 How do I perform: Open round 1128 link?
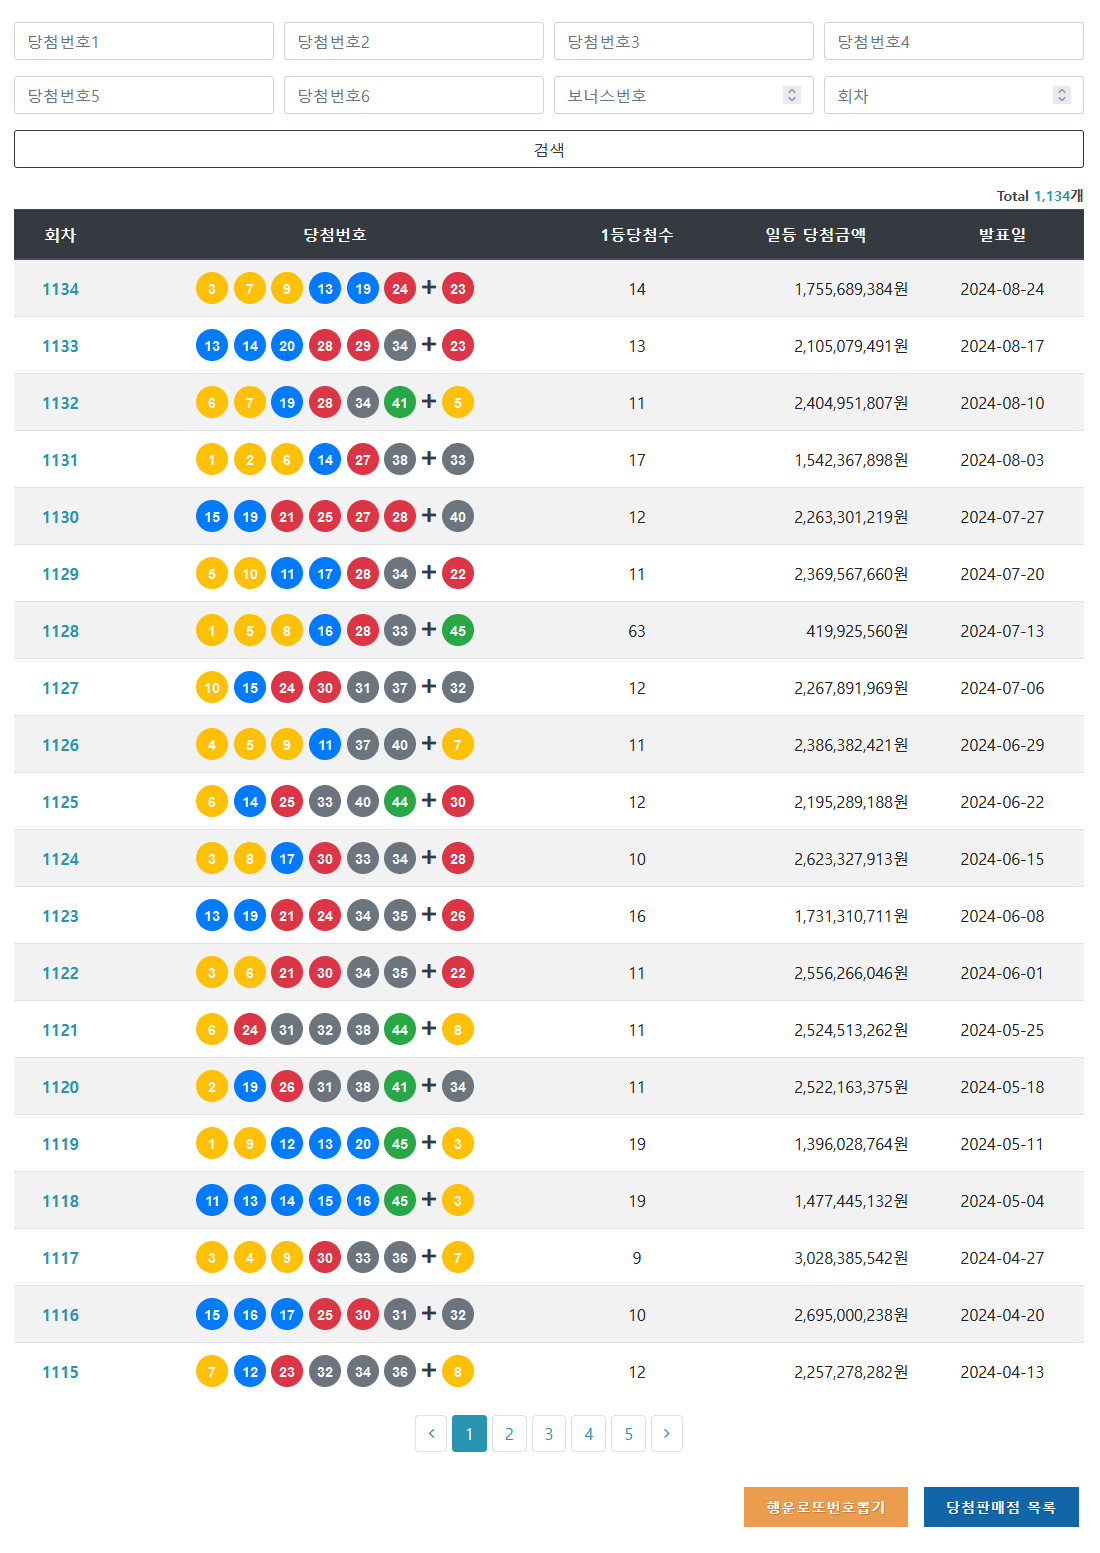click(x=60, y=631)
